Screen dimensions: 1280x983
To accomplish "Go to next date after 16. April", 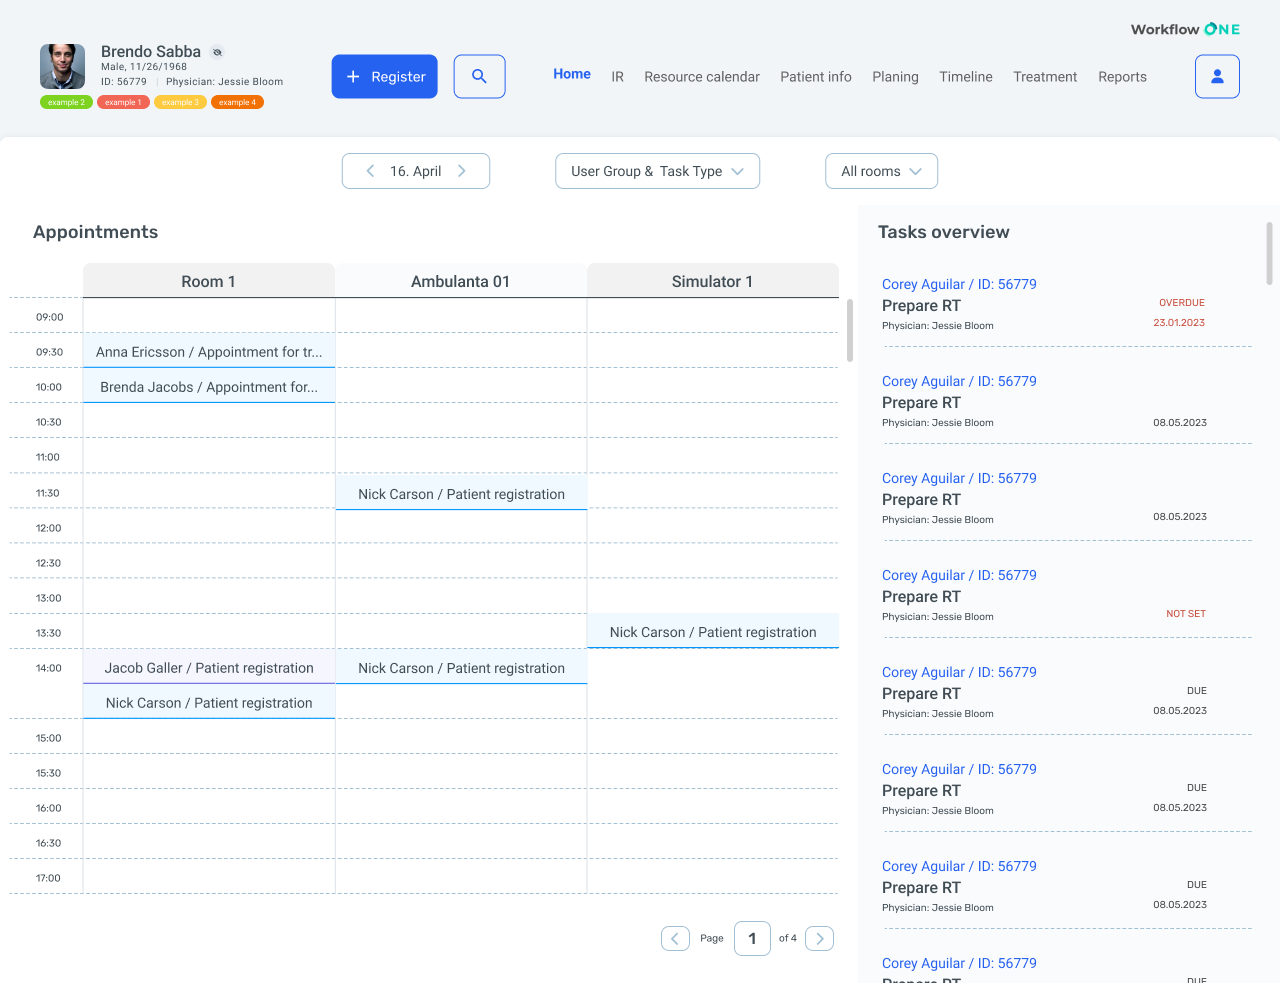I will [x=461, y=171].
